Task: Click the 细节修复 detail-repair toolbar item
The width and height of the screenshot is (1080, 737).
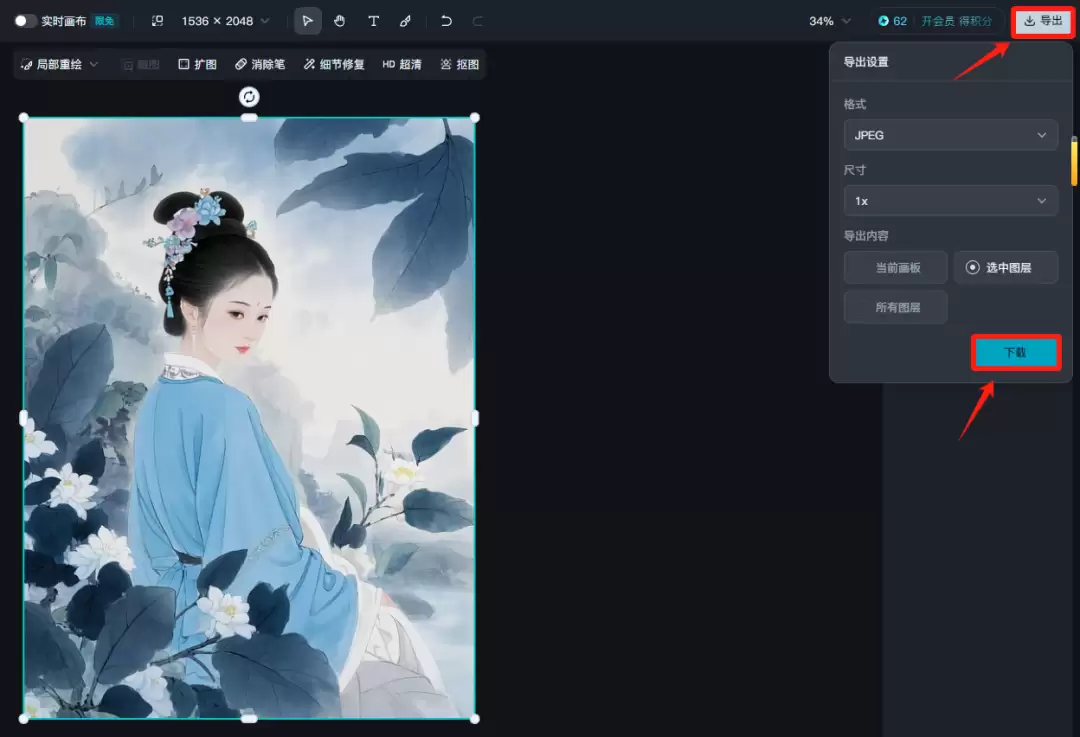Action: tap(333, 63)
